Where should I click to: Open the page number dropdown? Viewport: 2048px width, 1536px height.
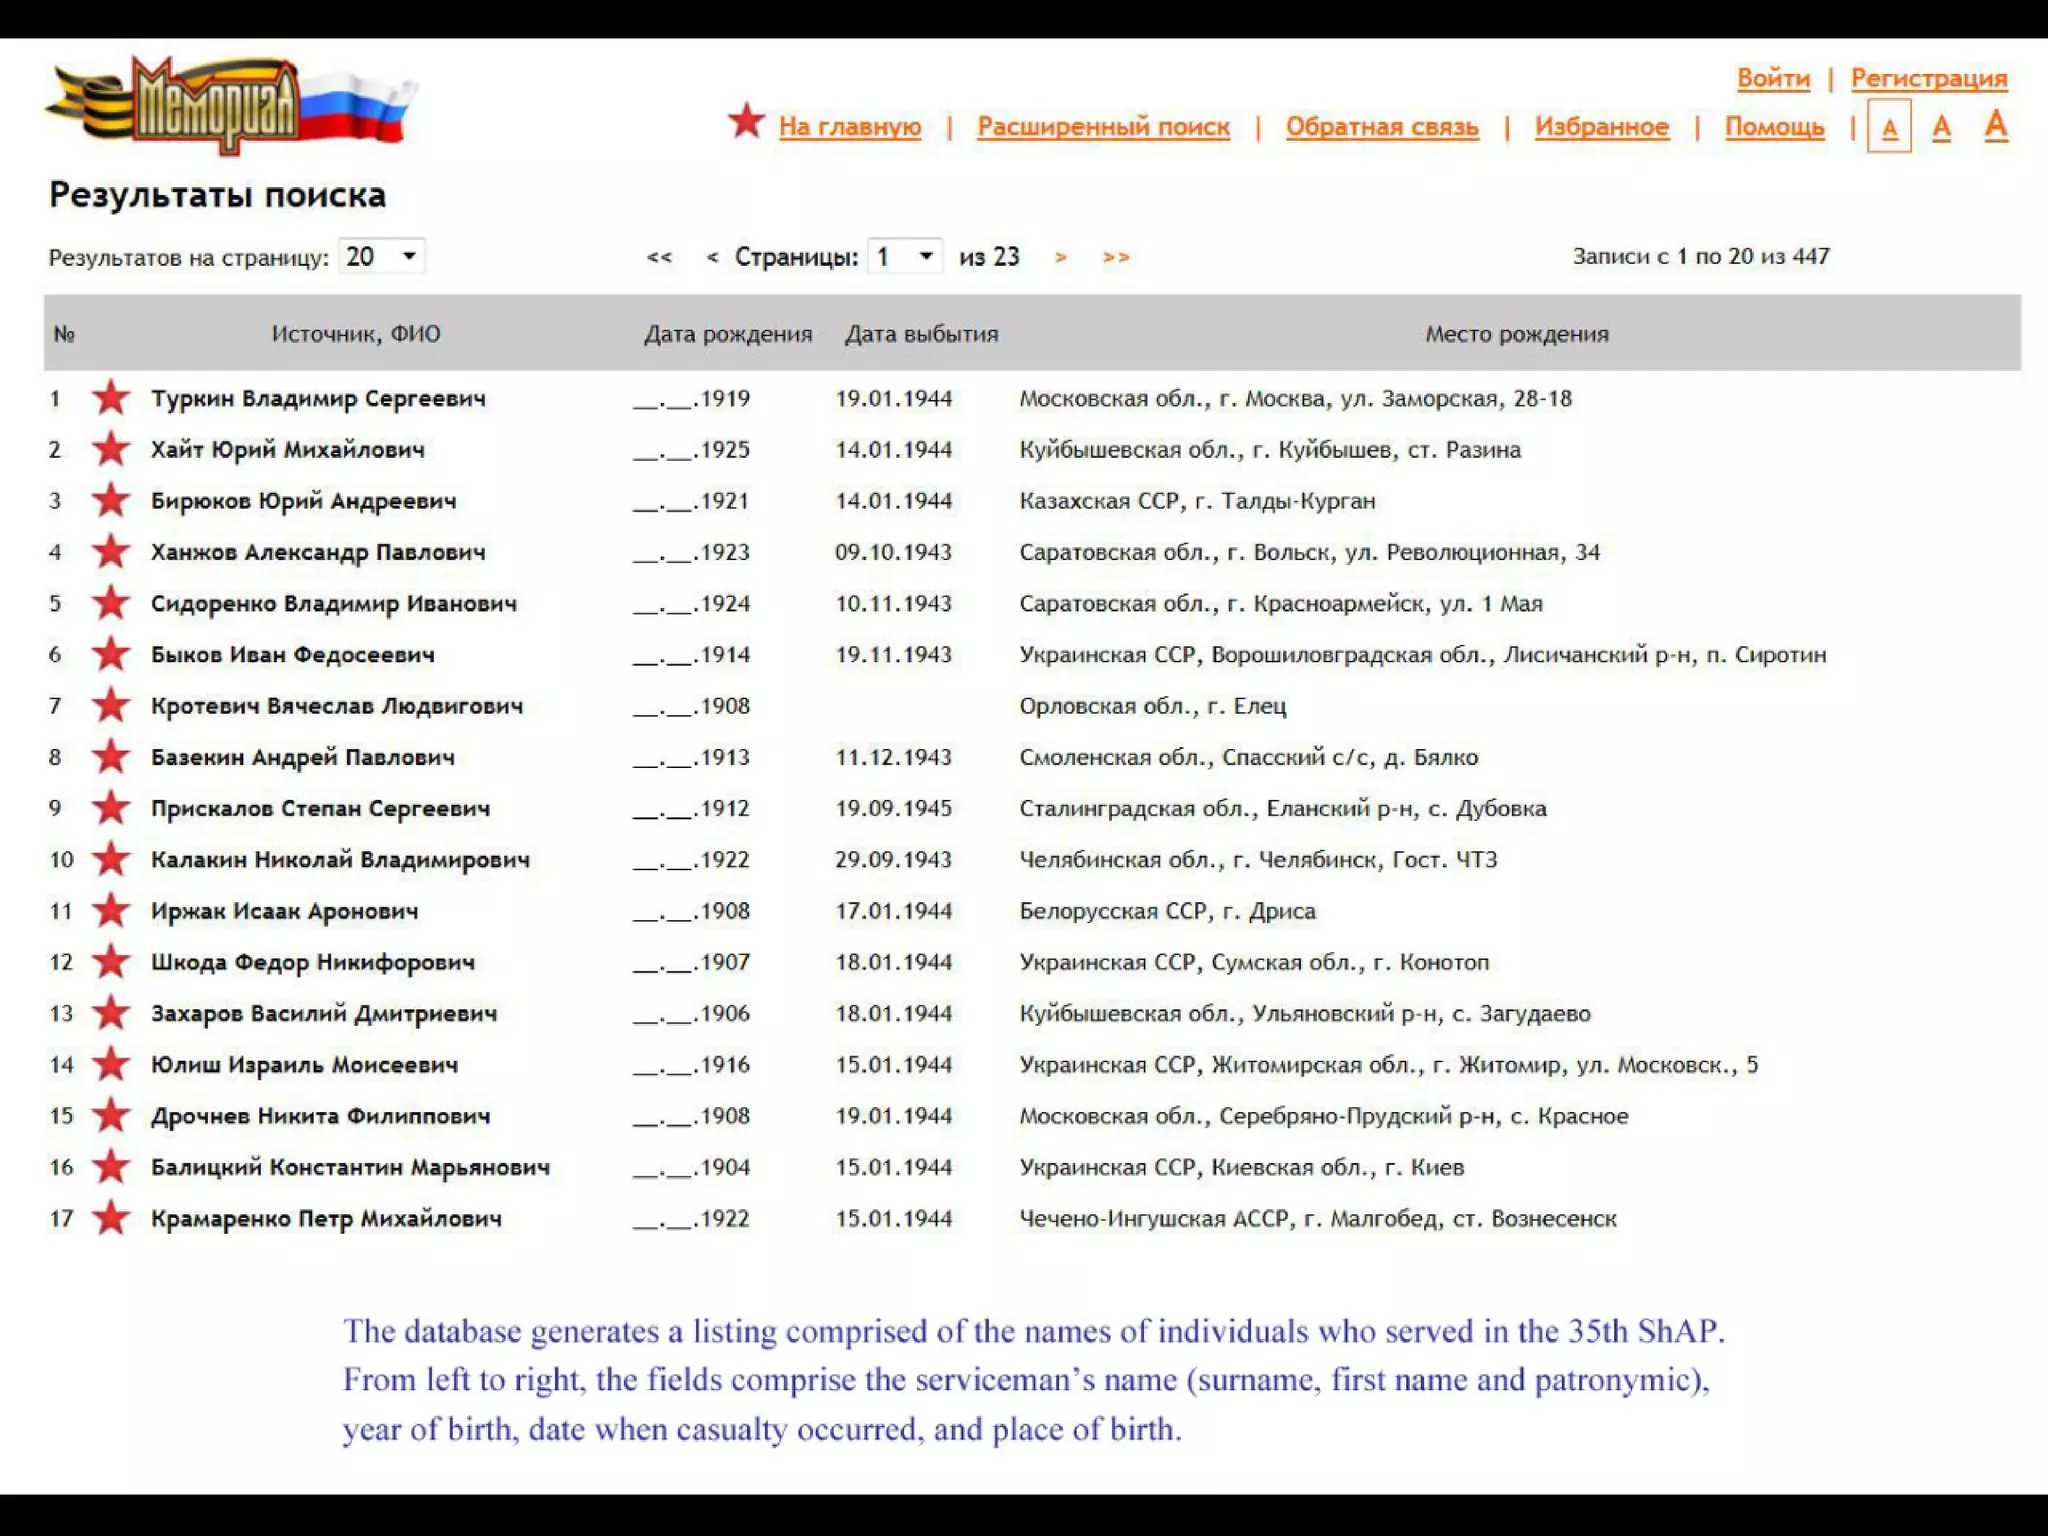pos(906,257)
